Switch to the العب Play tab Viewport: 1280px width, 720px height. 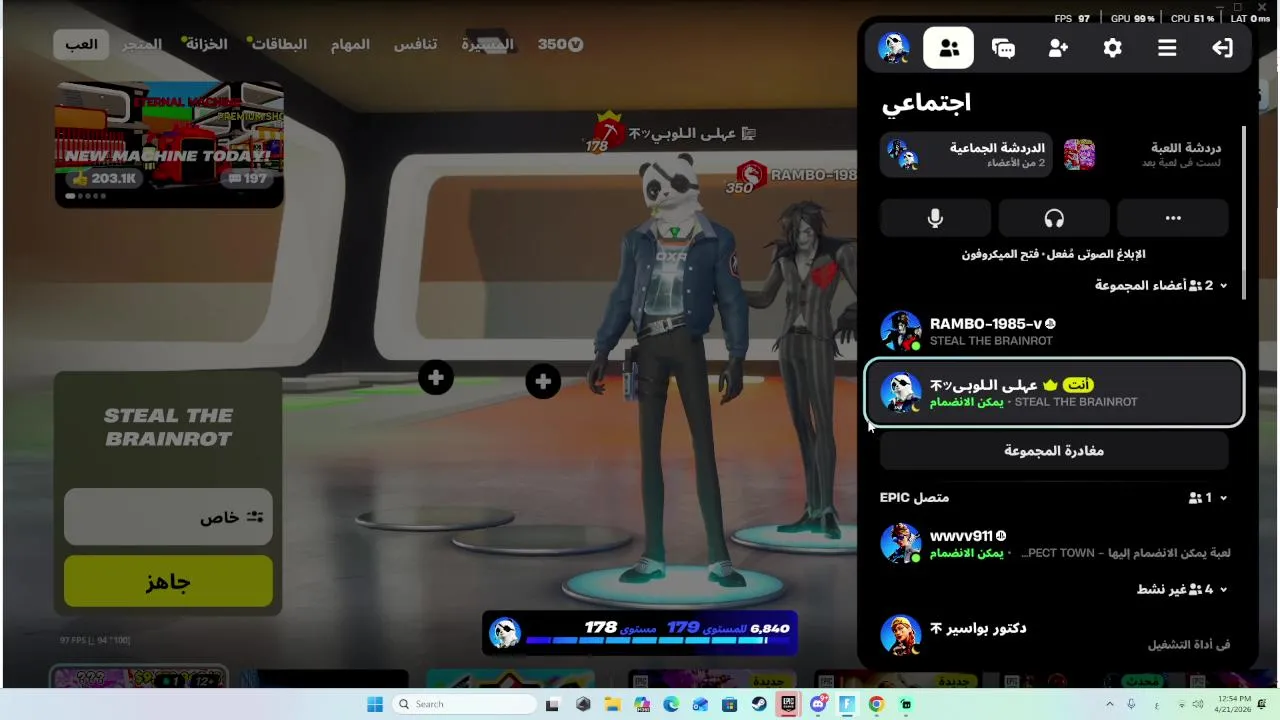tap(81, 44)
